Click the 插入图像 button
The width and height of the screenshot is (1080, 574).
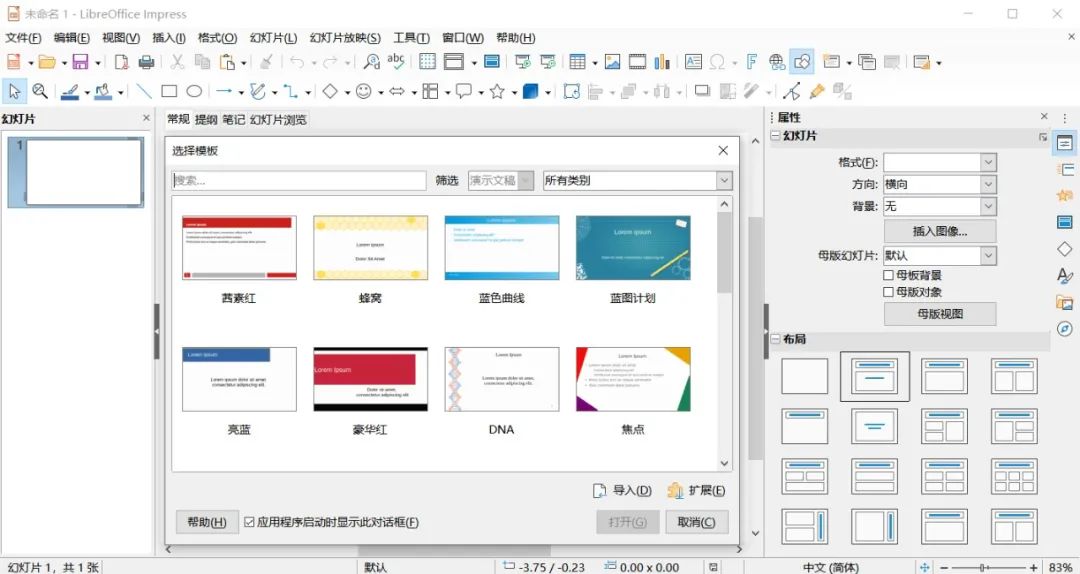939,231
